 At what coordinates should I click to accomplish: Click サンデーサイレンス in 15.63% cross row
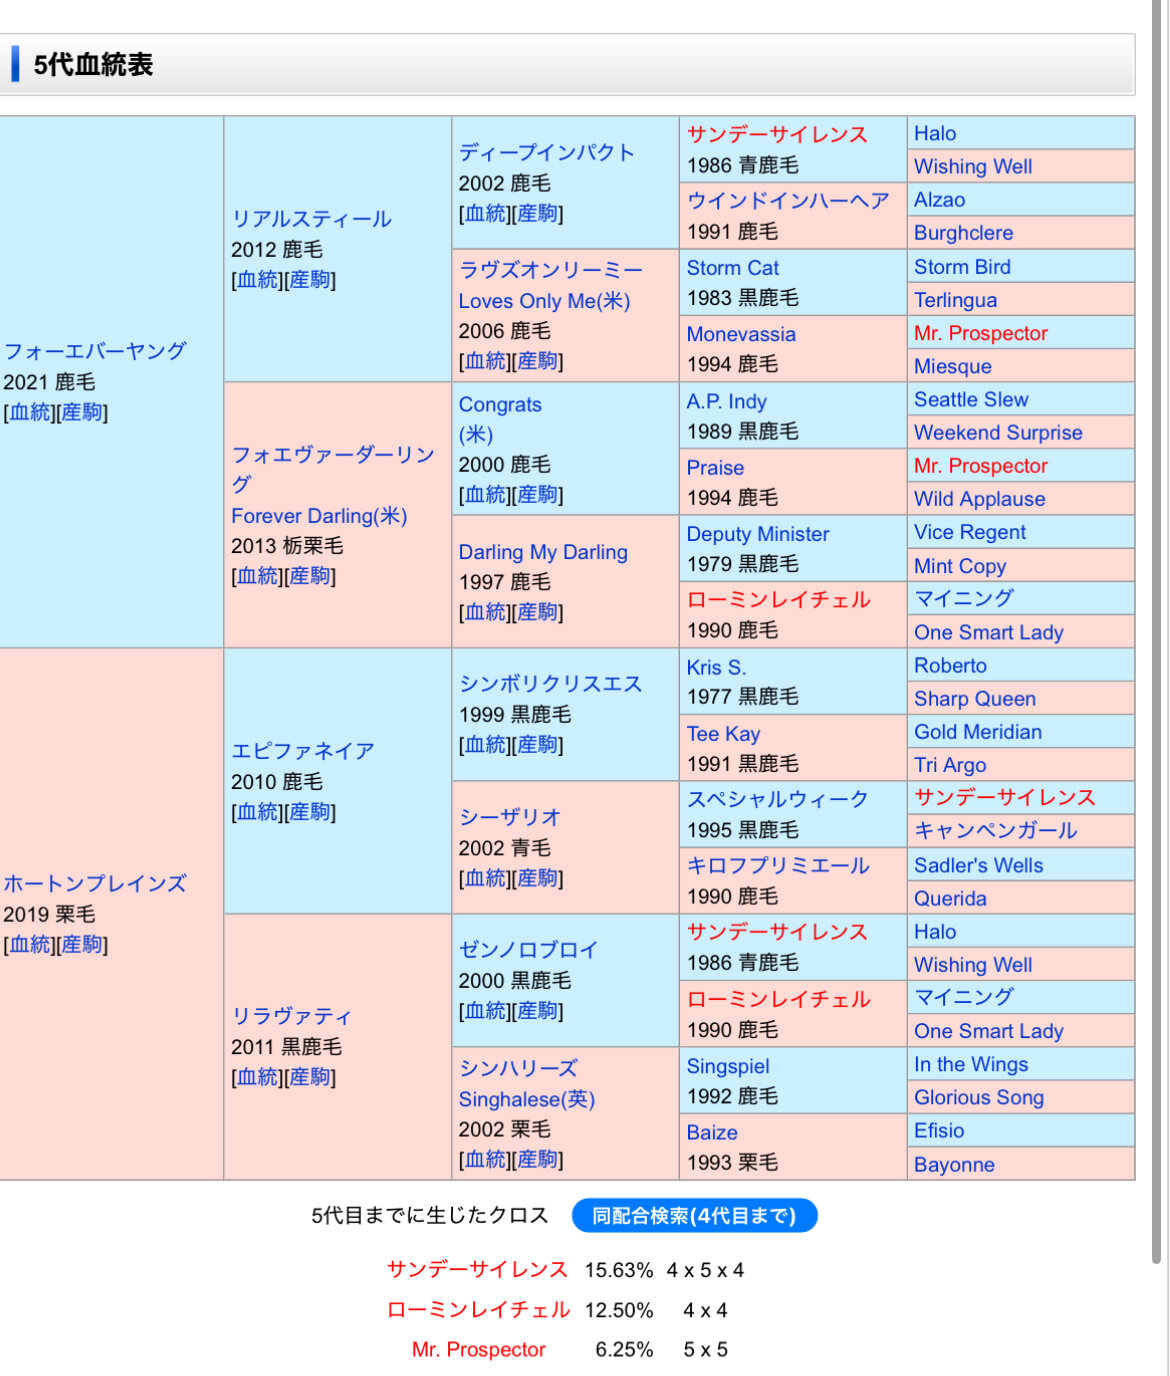(x=477, y=1270)
